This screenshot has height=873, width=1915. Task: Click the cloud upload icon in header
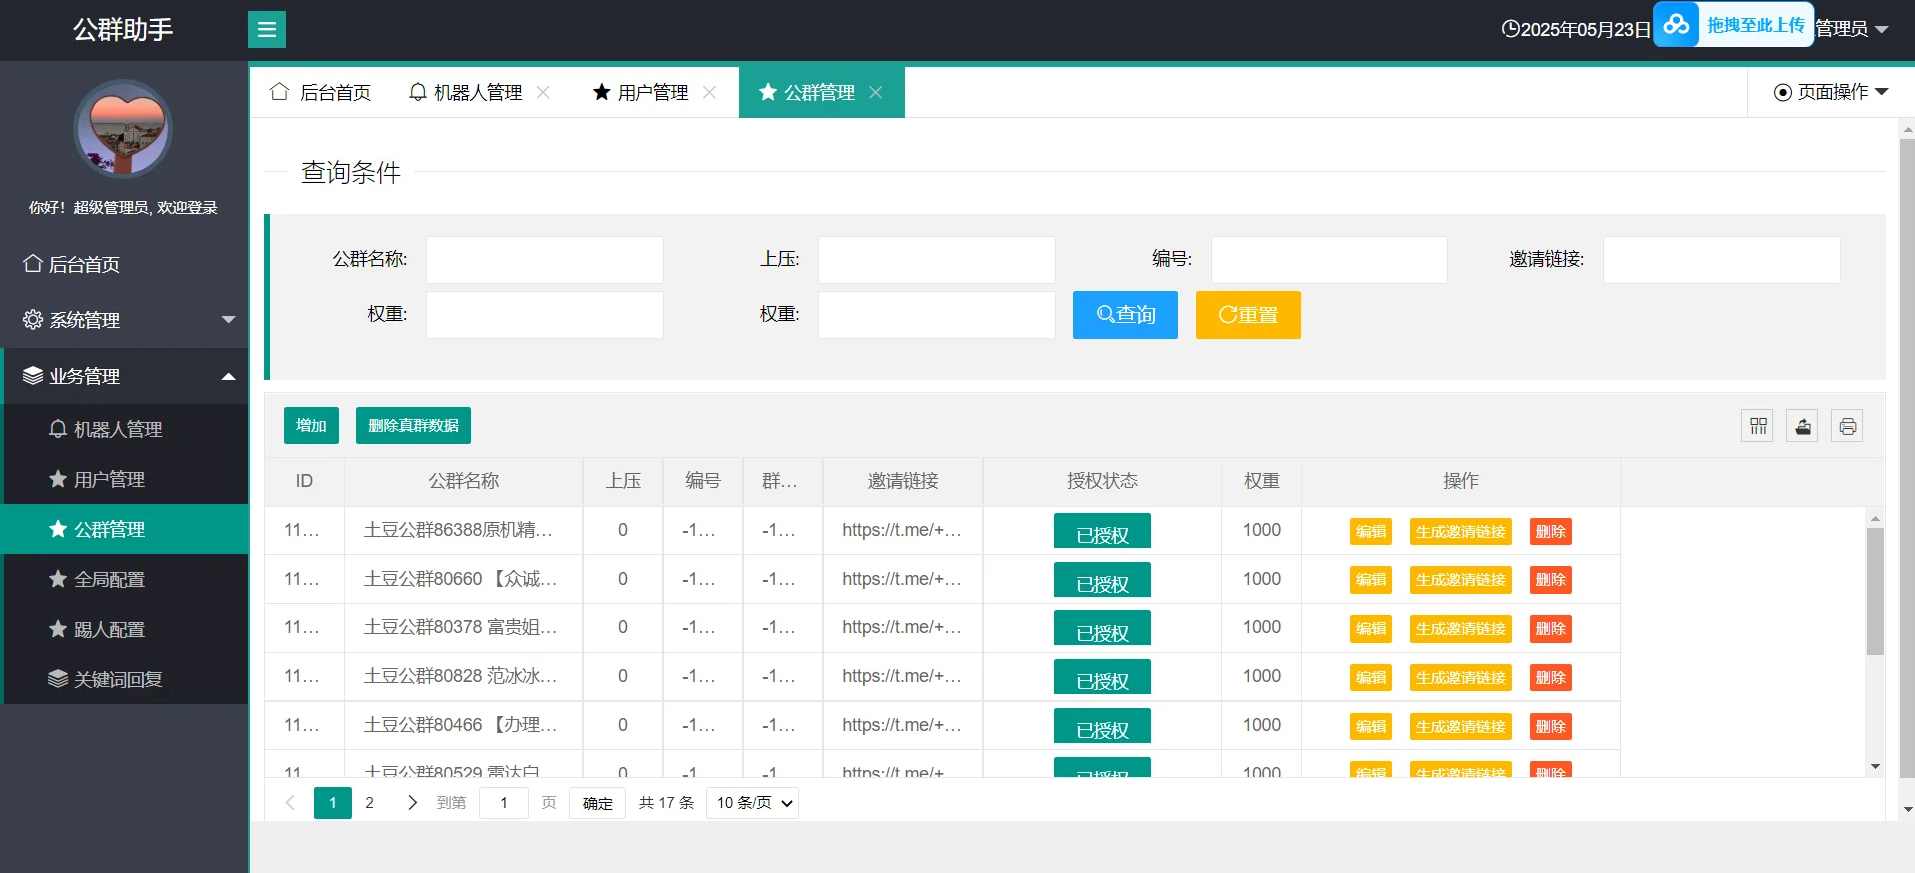click(1677, 24)
